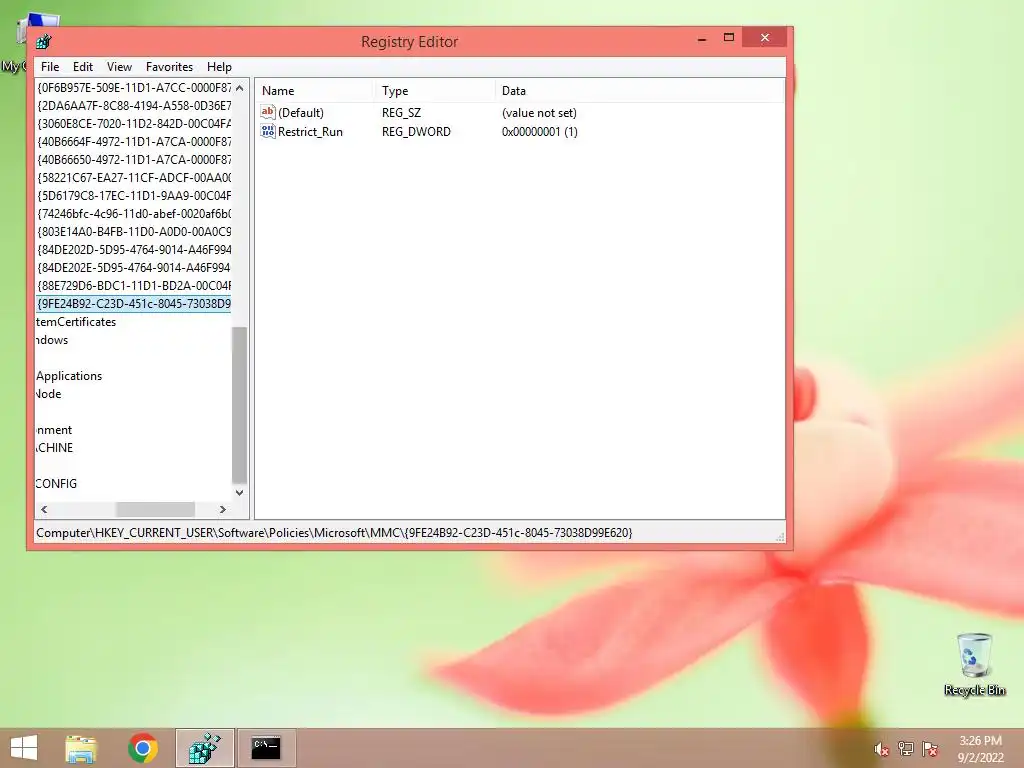Screen dimensions: 1024x768
Task: Click the network tray icon
Action: 905,749
